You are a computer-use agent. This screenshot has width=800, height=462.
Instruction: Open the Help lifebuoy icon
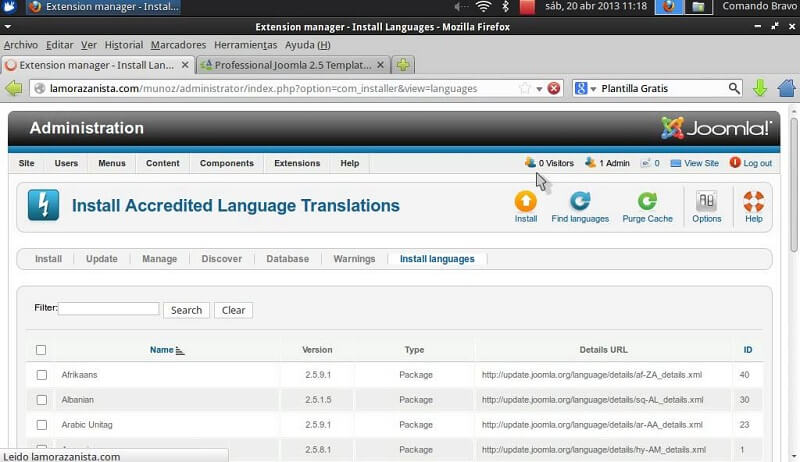point(754,201)
